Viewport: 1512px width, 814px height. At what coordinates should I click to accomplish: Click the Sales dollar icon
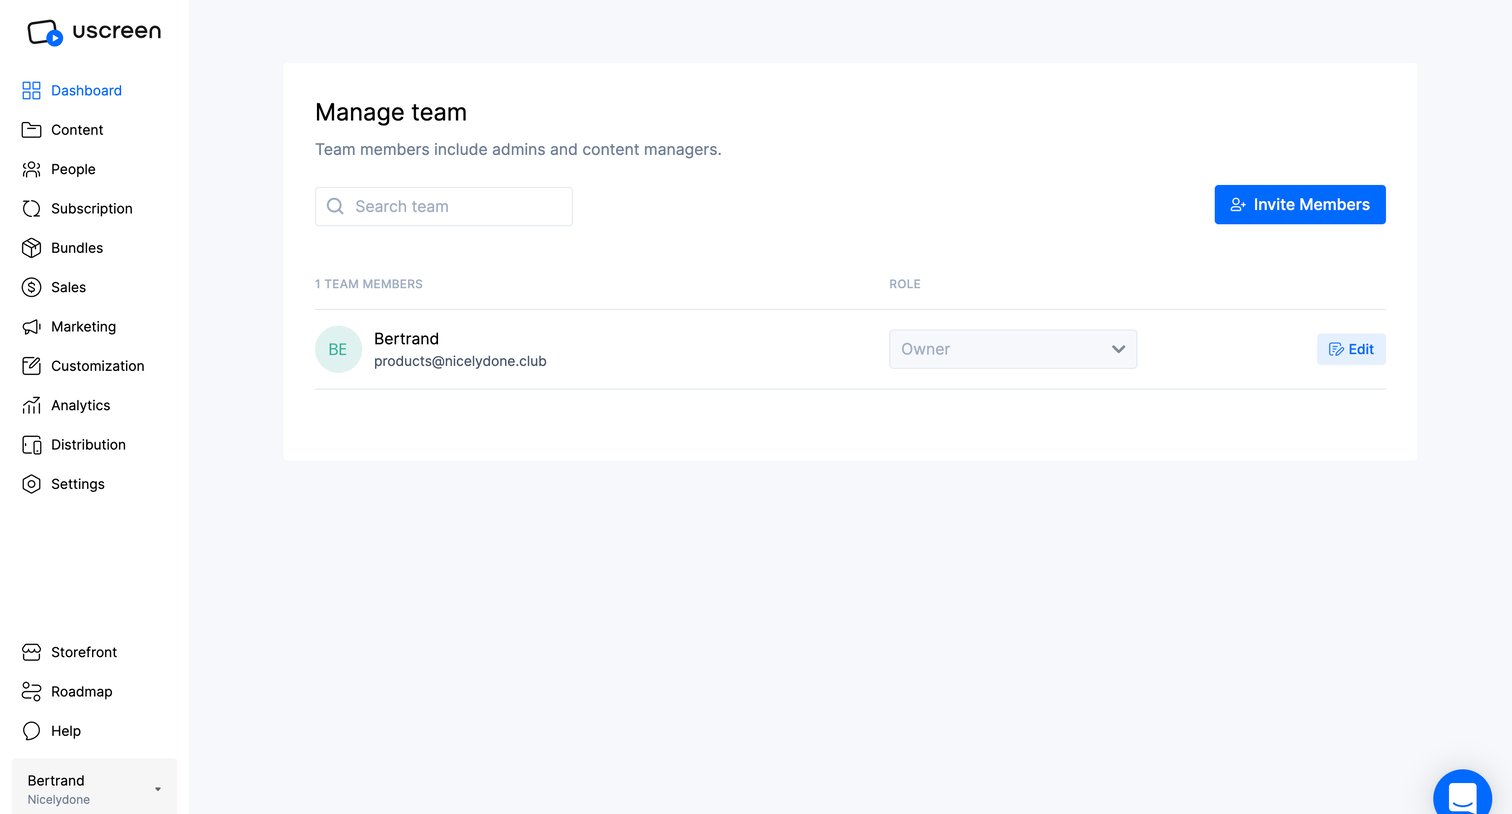32,287
